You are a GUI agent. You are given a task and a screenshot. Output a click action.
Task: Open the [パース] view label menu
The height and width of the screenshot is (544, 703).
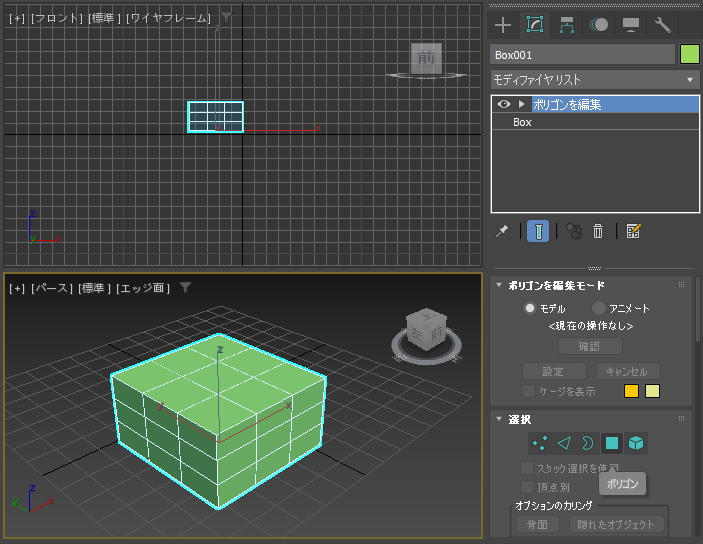point(52,288)
